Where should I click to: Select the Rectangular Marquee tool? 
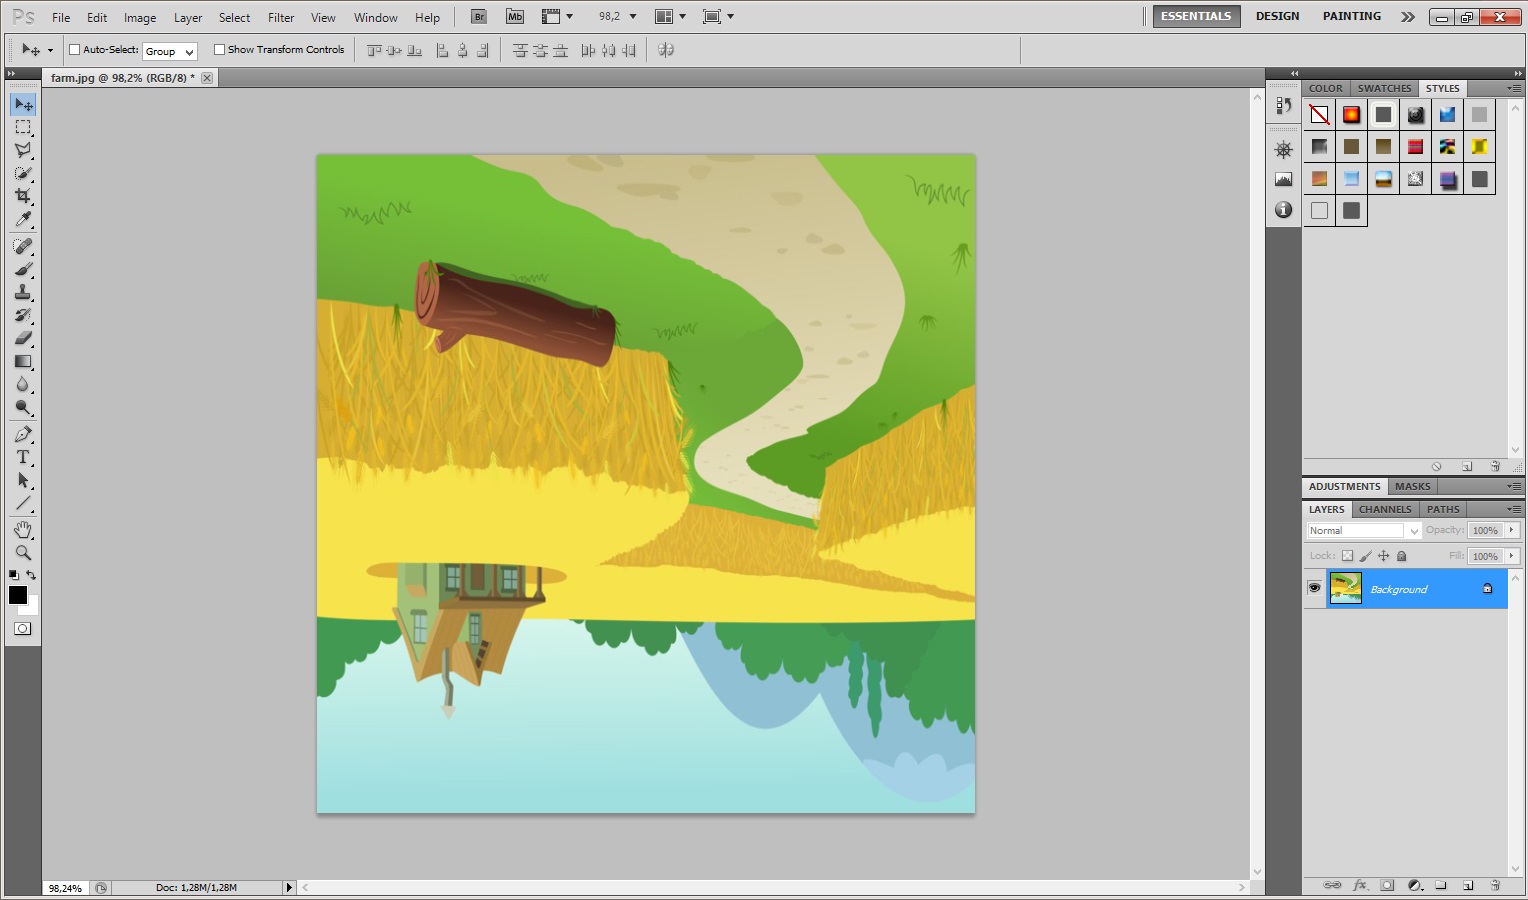[x=23, y=127]
